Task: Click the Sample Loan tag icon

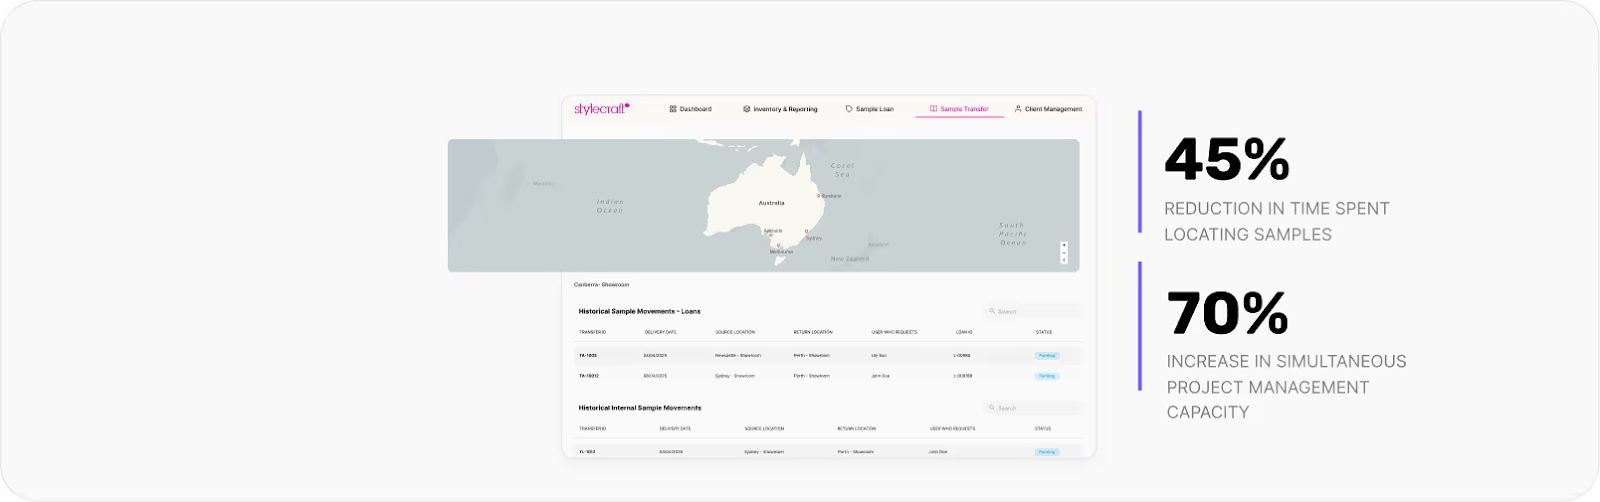Action: [849, 109]
